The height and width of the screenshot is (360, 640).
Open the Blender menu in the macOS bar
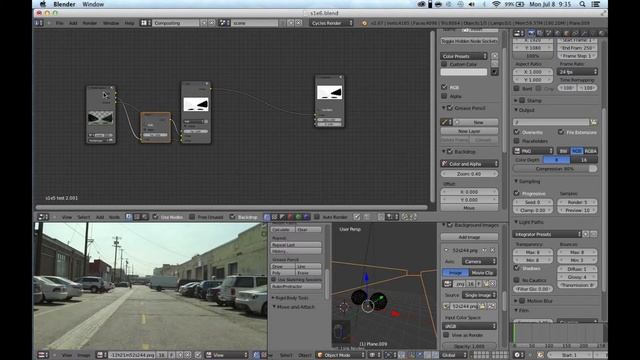pos(64,4)
